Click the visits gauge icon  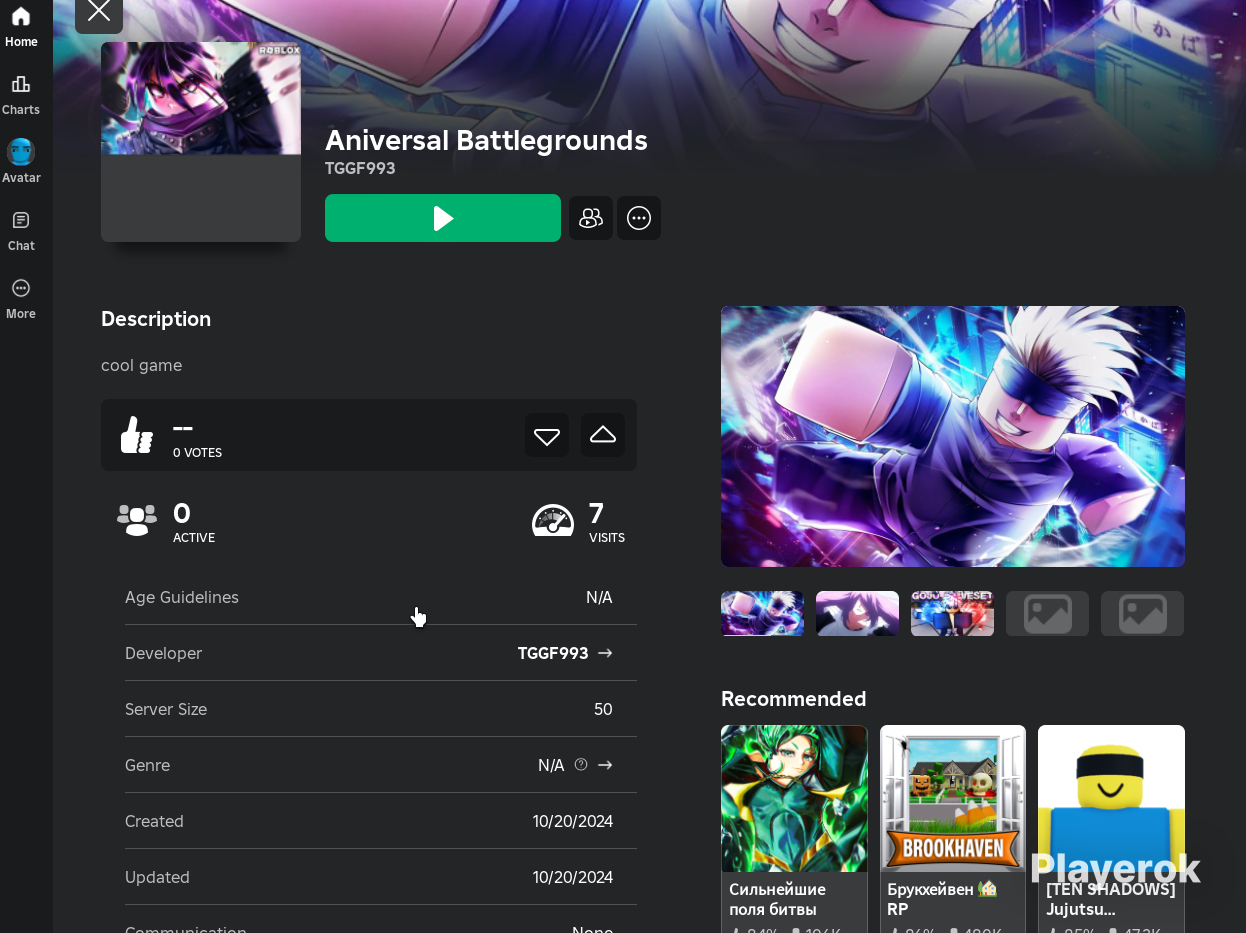[553, 520]
